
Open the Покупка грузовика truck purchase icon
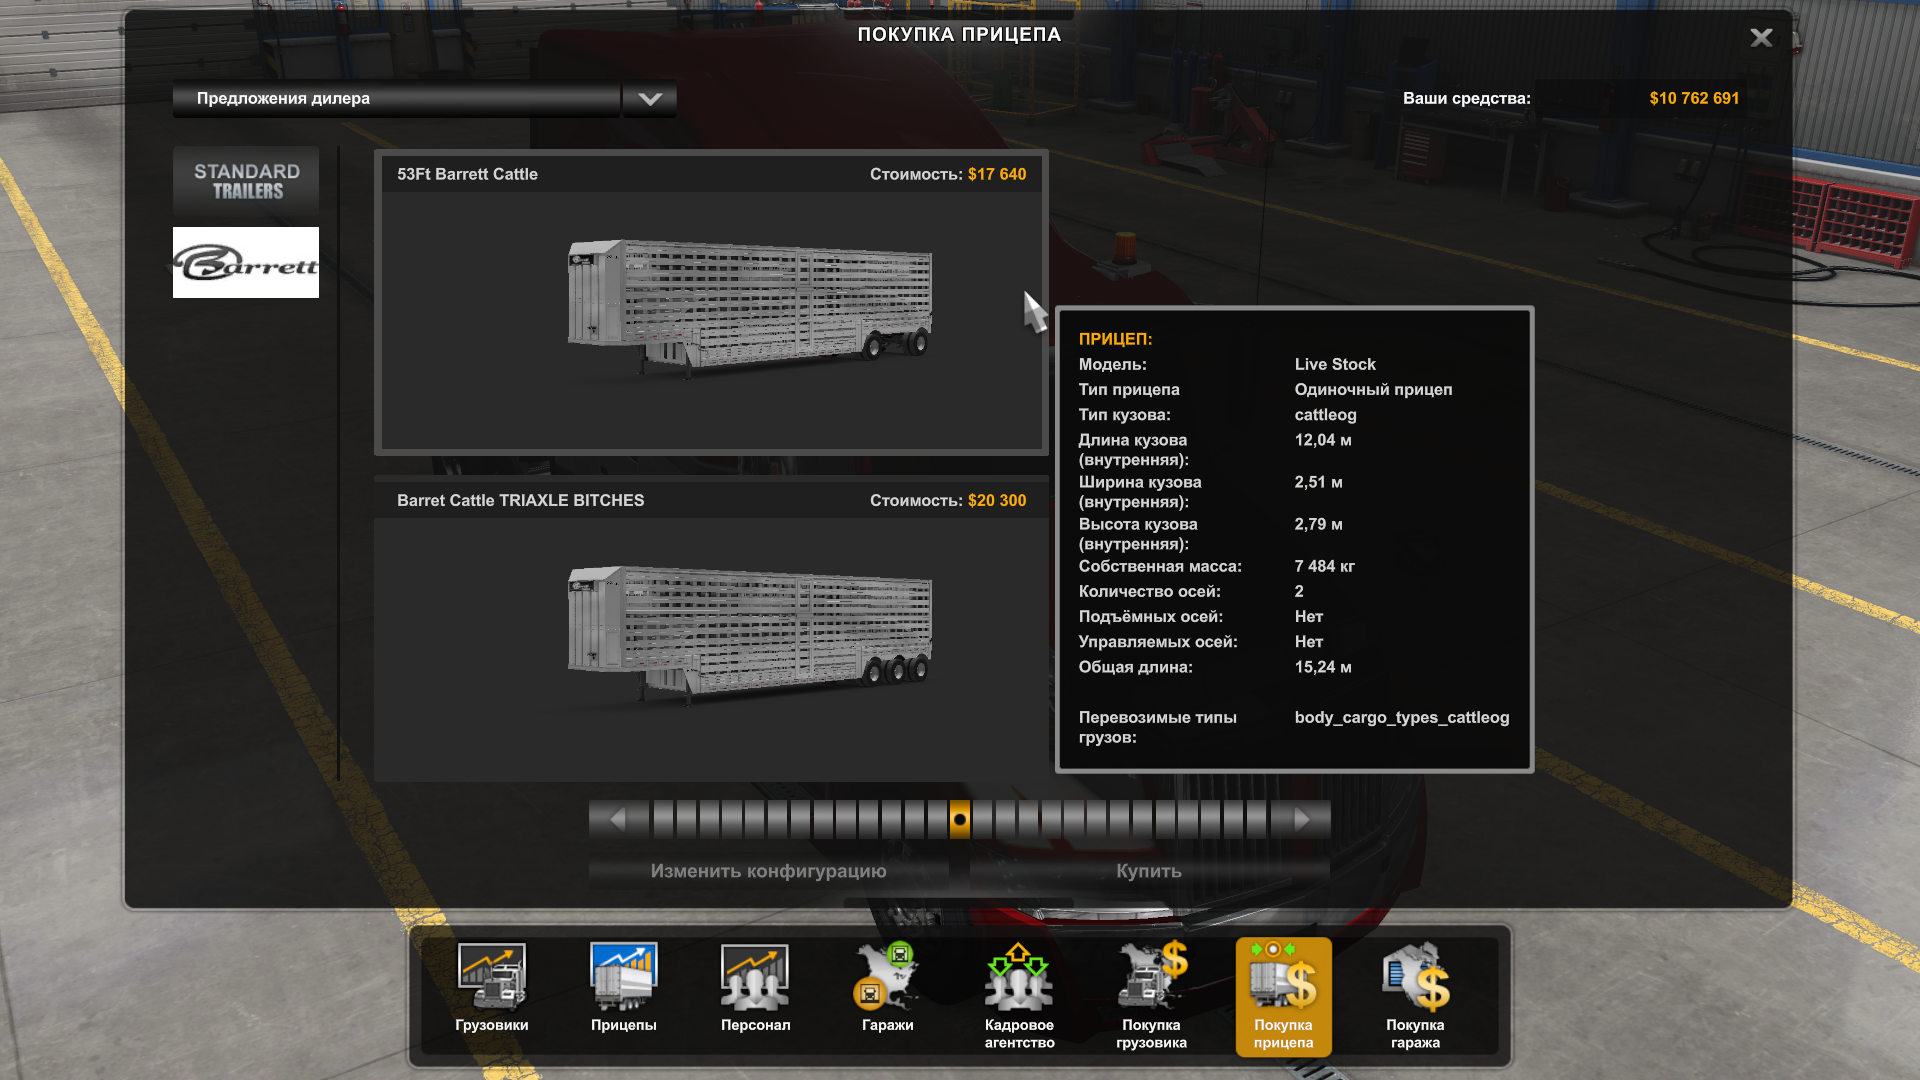tap(1151, 996)
